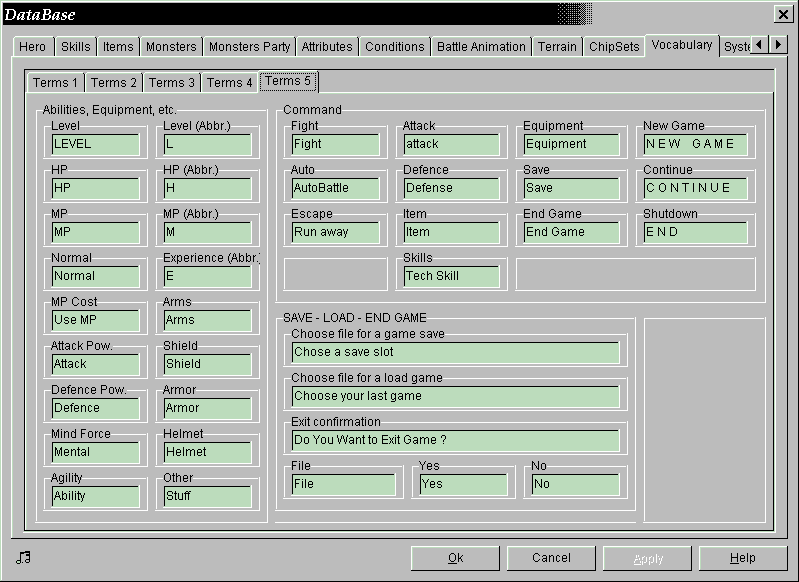Click the Normal term field
The image size is (799, 582).
95,276
